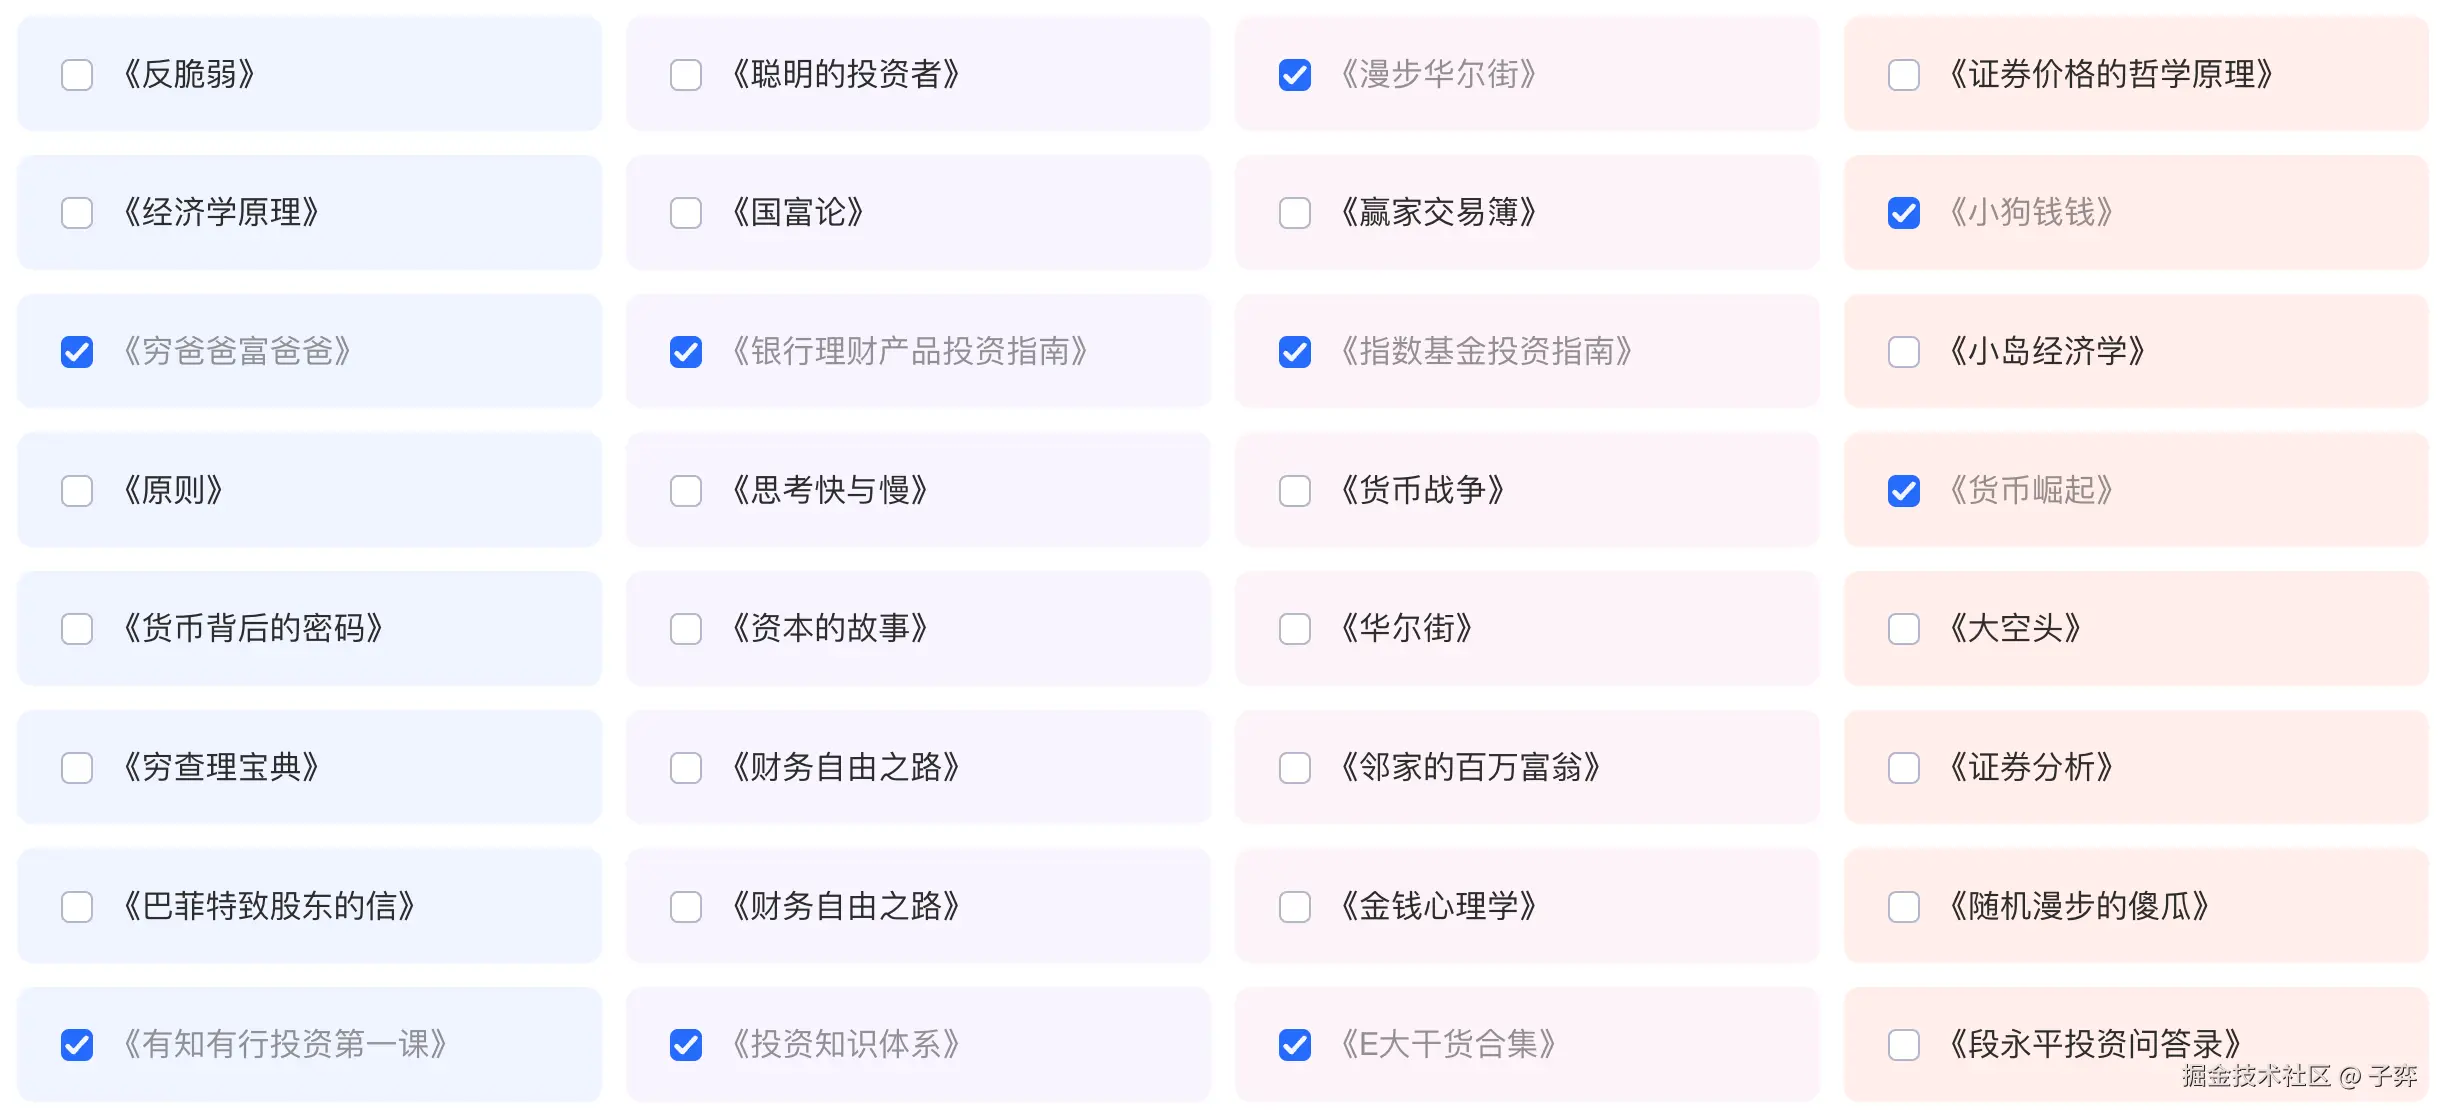2446x1118 pixels.
Task: Untick the 《银行理财产品投资指南》 checkbox
Action: point(686,352)
